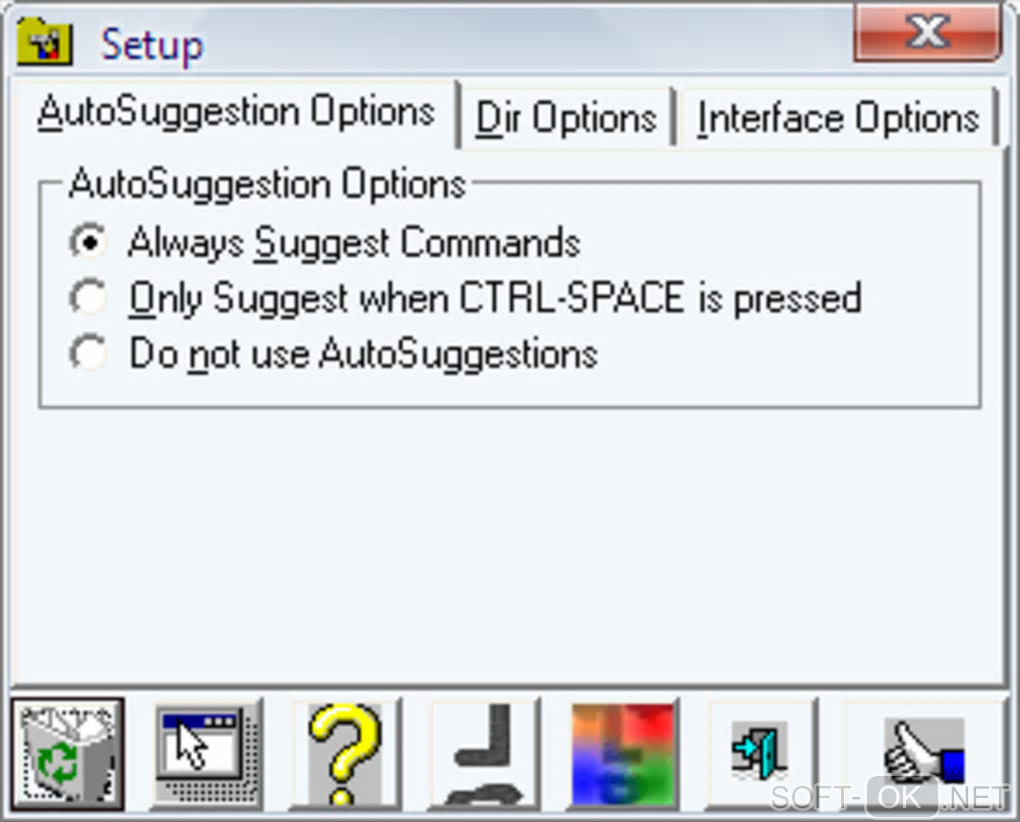Open help via the yellow question mark
Image resolution: width=1020 pixels, height=822 pixels.
(345, 754)
